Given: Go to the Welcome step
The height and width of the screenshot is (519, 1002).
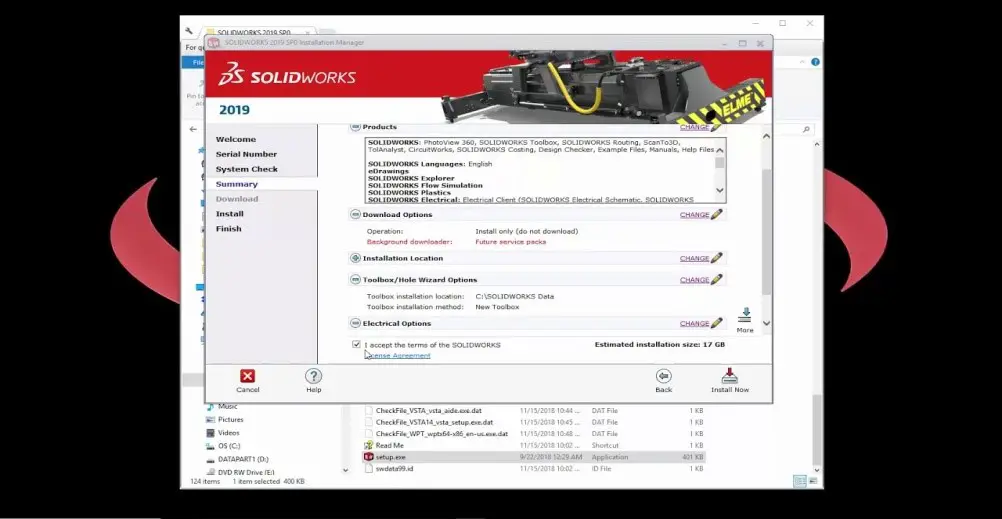Looking at the screenshot, I should click(x=236, y=139).
